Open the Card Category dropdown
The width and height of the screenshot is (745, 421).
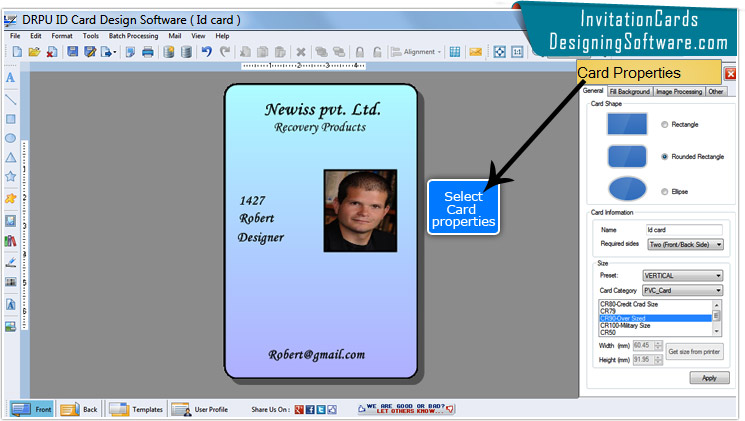pyautogui.click(x=682, y=290)
